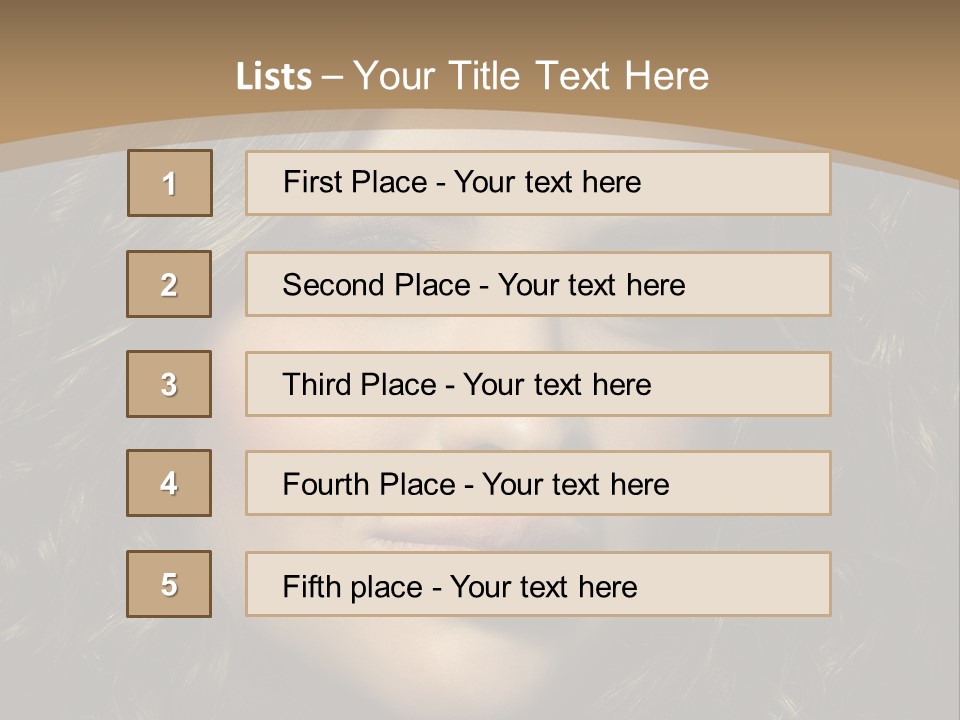960x720 pixels.
Task: Select the number 3 box
Action: click(169, 384)
